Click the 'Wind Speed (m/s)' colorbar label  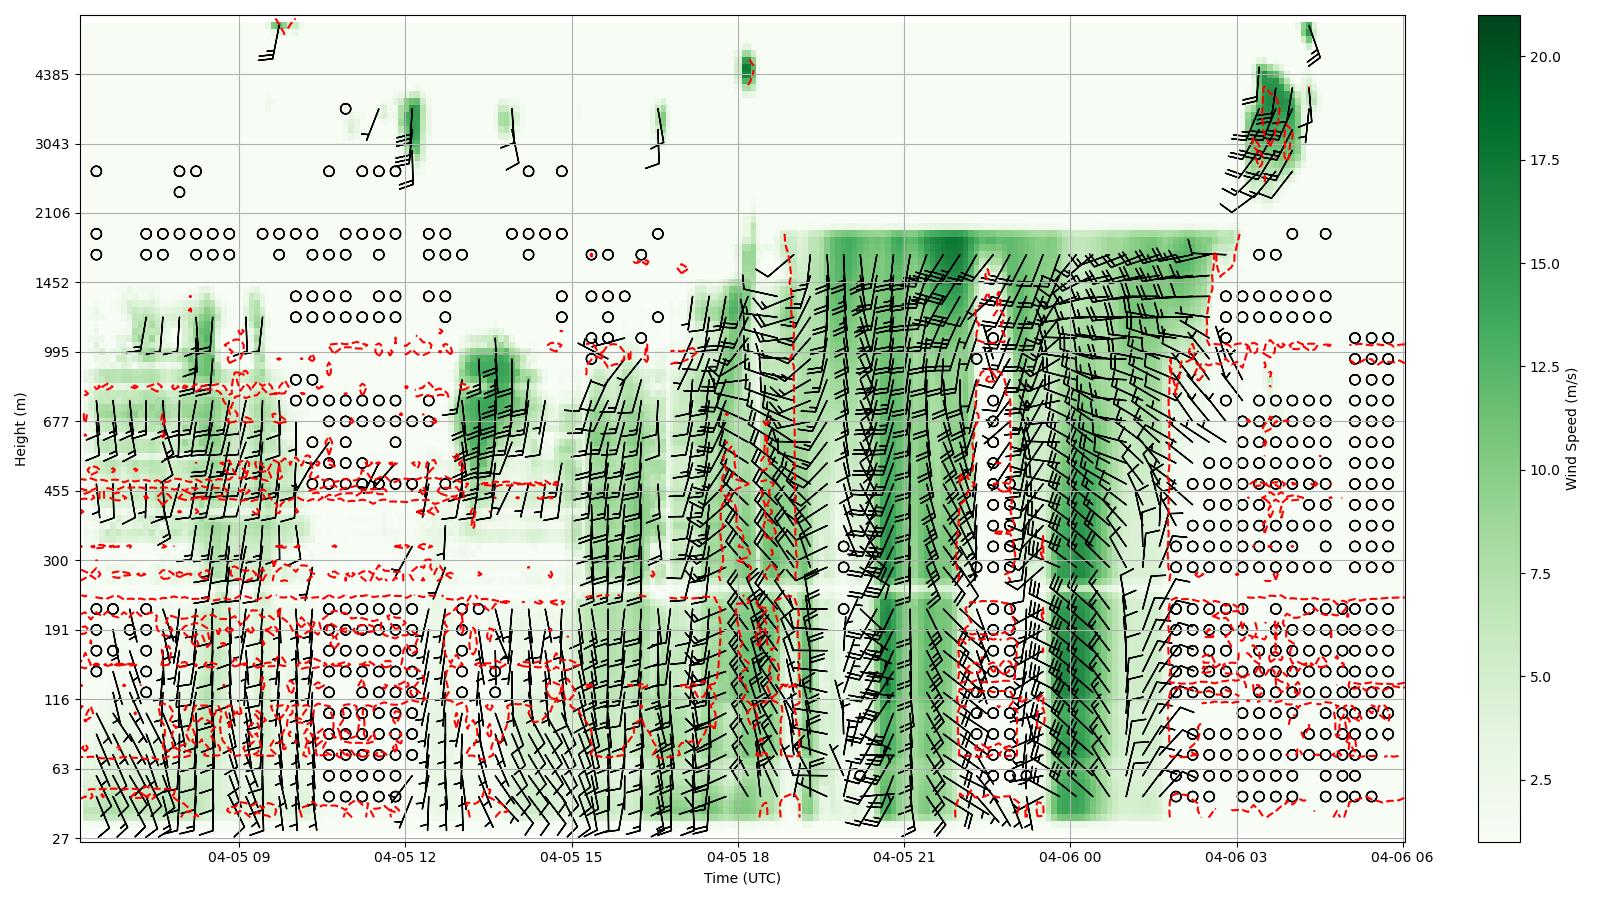click(1571, 429)
